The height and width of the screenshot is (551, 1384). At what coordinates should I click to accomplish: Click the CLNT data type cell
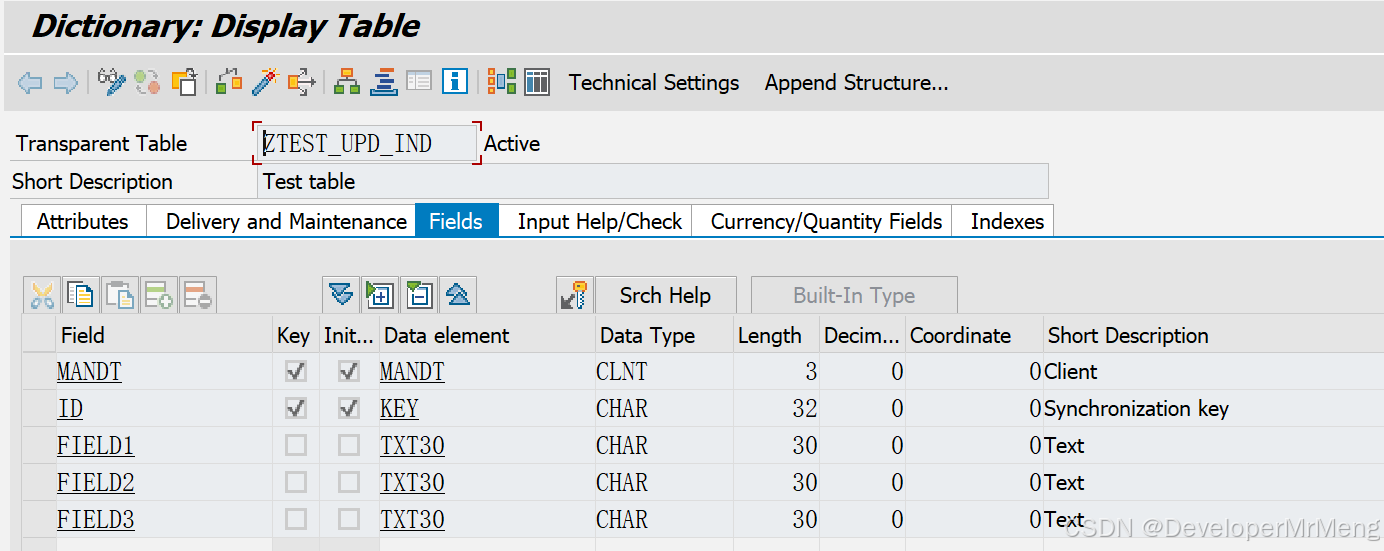664,371
